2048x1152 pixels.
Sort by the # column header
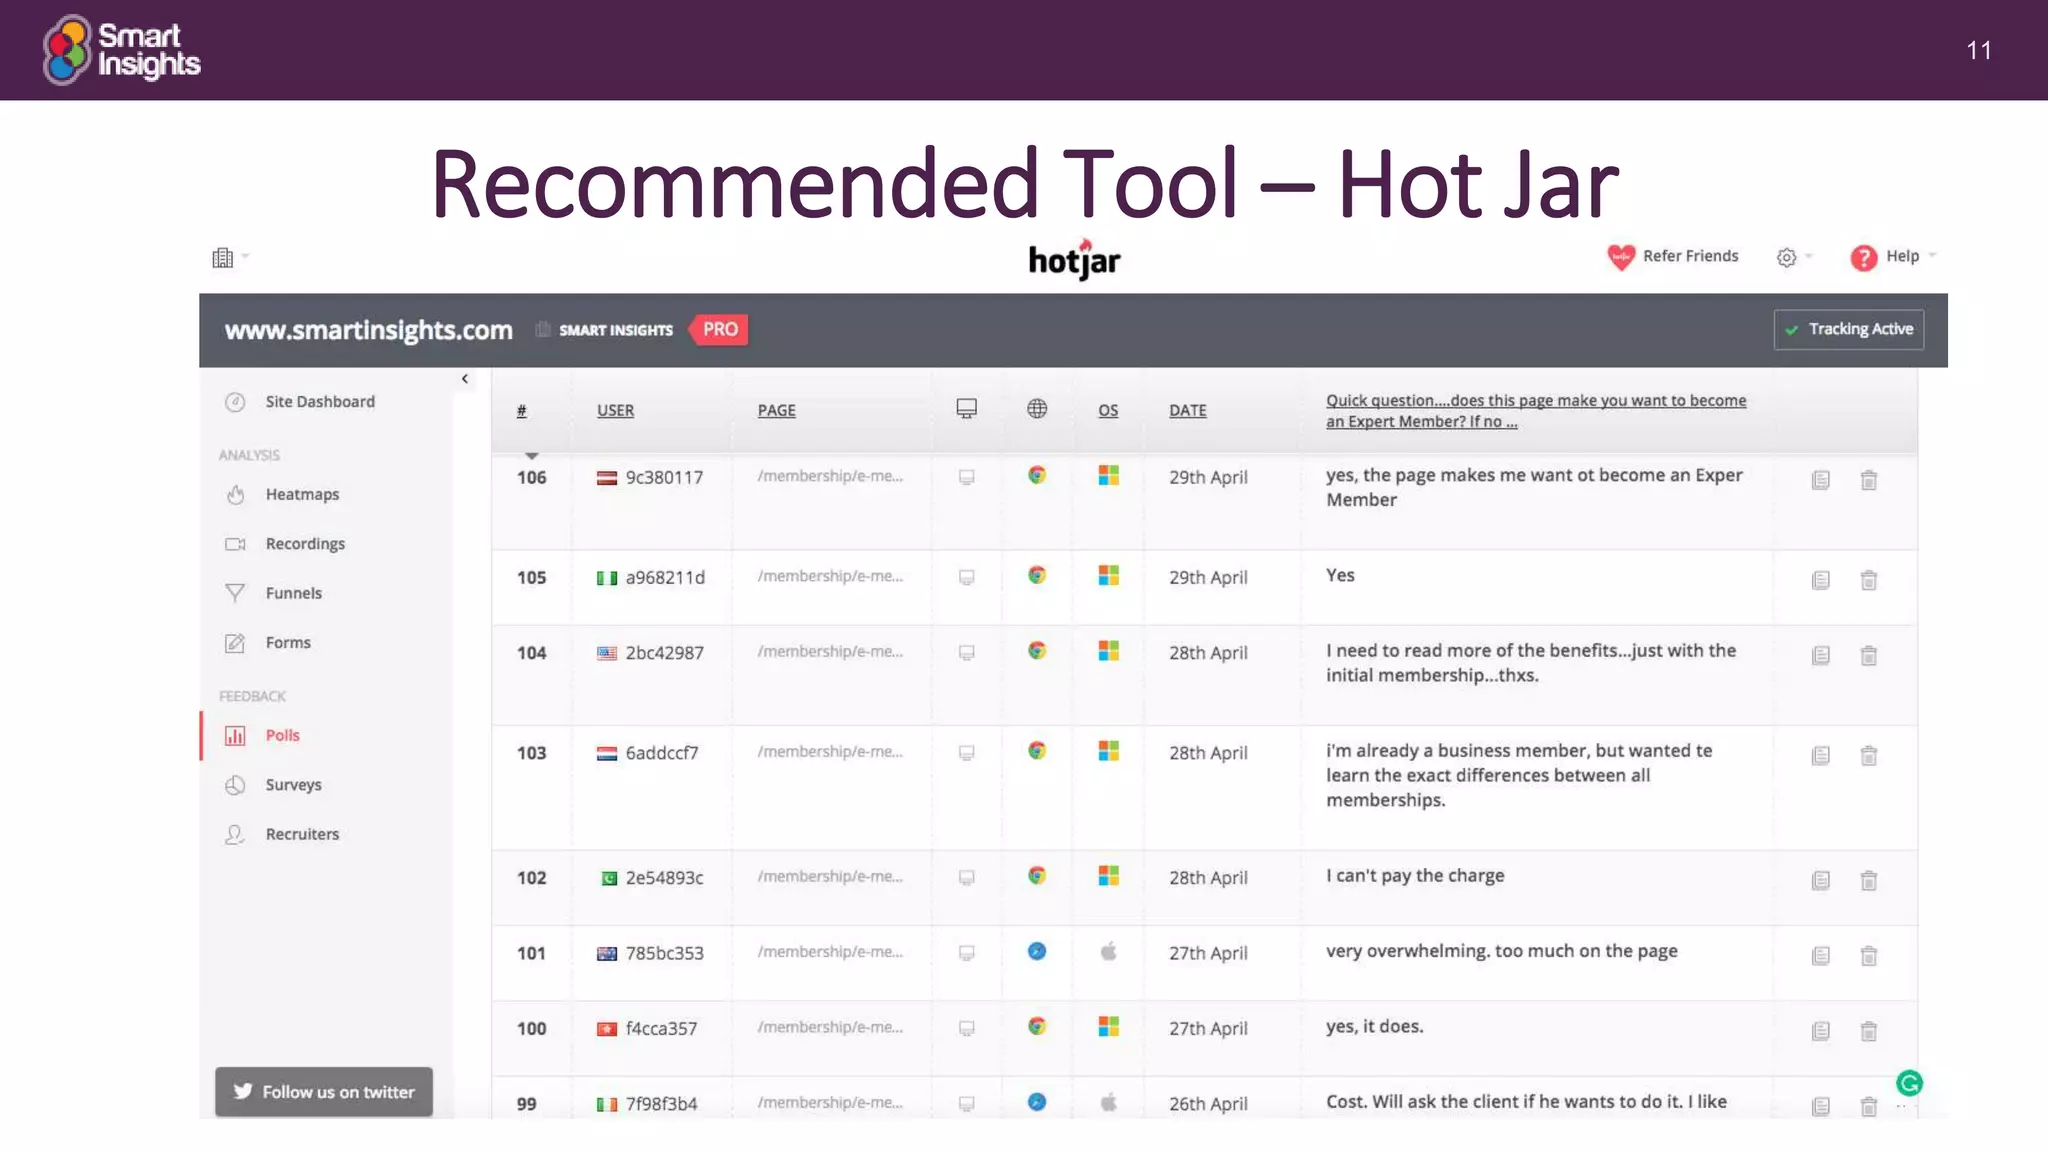point(522,411)
